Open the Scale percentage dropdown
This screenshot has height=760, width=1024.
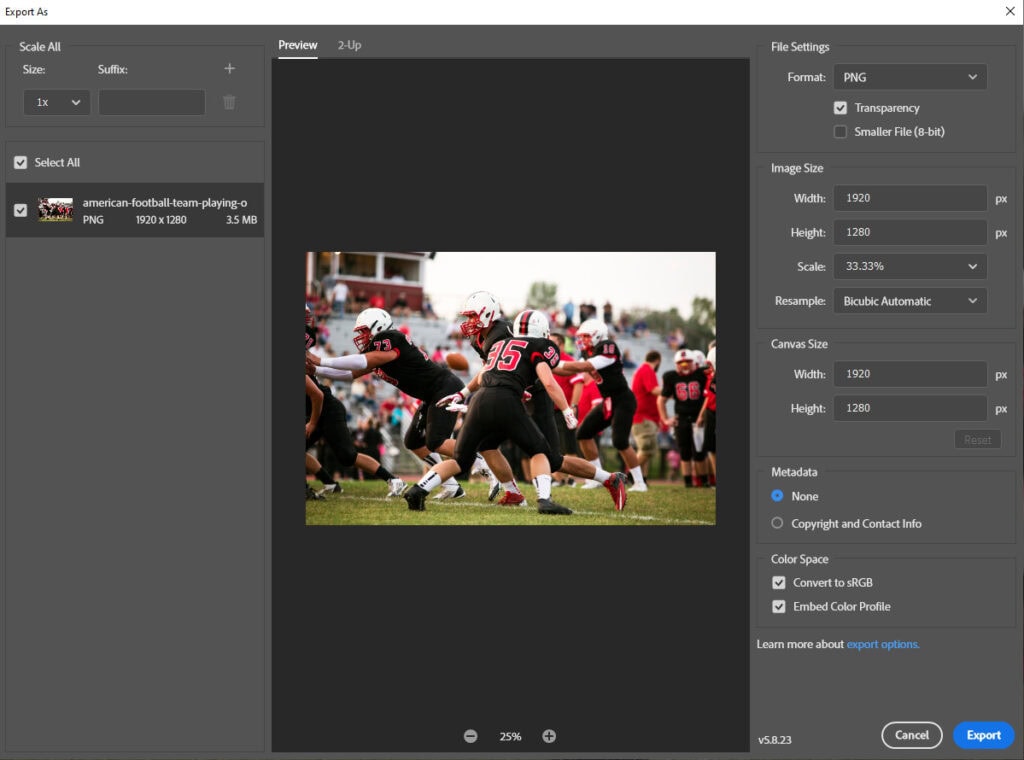(x=909, y=266)
